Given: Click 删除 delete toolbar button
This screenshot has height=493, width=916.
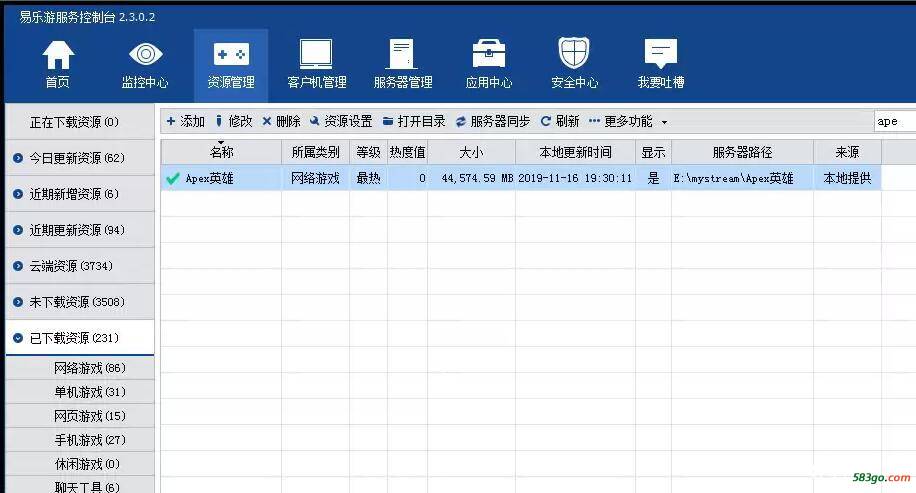Looking at the screenshot, I should click(282, 121).
